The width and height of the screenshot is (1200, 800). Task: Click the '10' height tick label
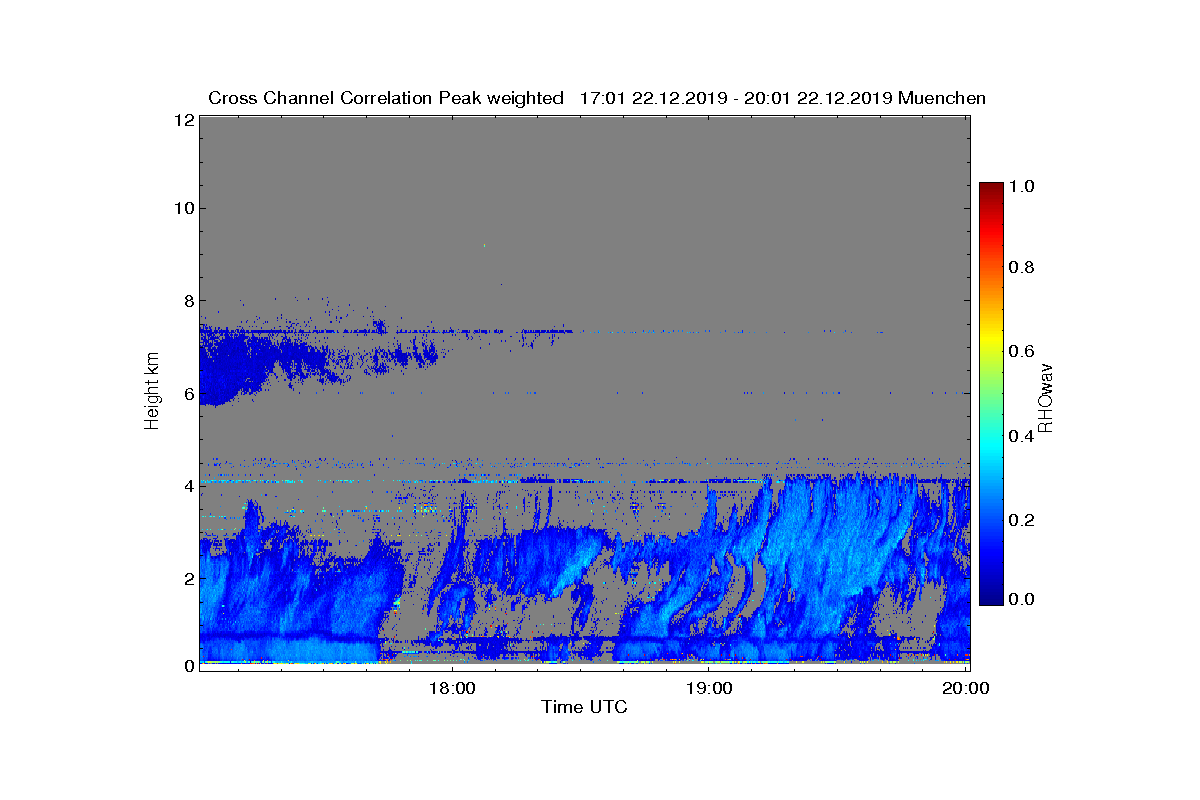click(183, 208)
